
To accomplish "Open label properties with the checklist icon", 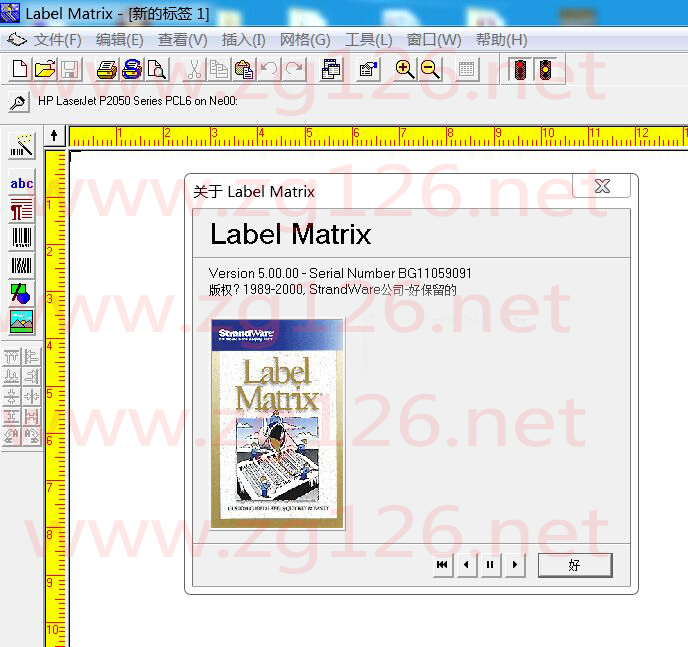I will (x=369, y=69).
